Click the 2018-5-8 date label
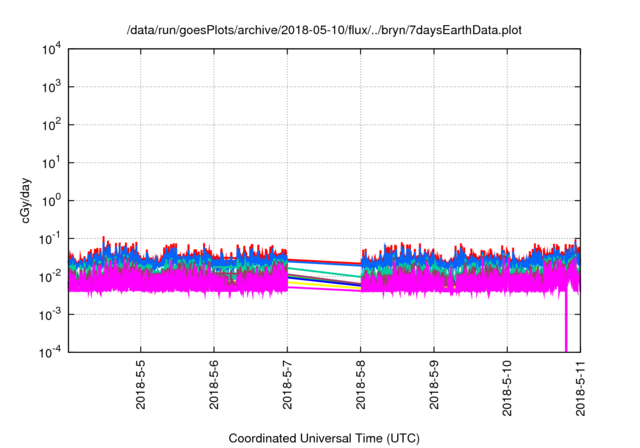Viewport: 640px width, 448px height. click(x=360, y=384)
